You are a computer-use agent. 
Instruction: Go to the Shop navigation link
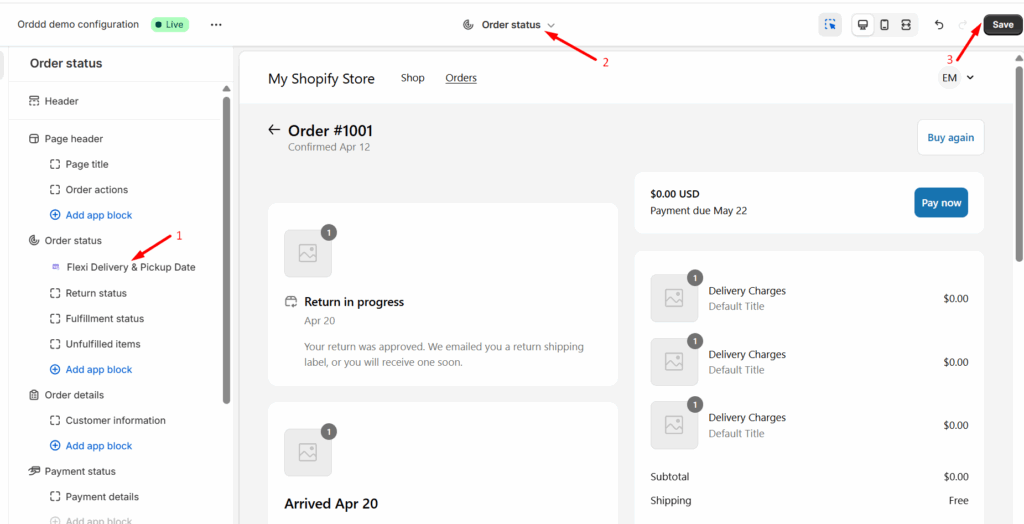pos(413,78)
